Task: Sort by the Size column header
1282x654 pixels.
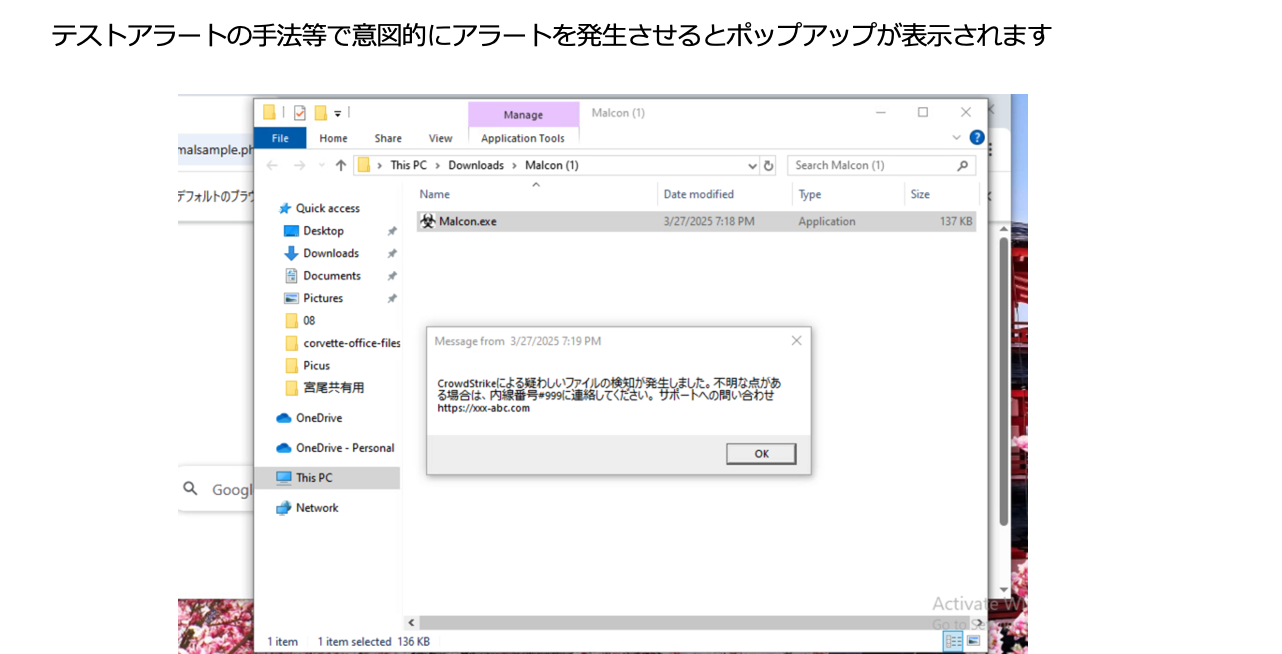Action: (x=940, y=195)
